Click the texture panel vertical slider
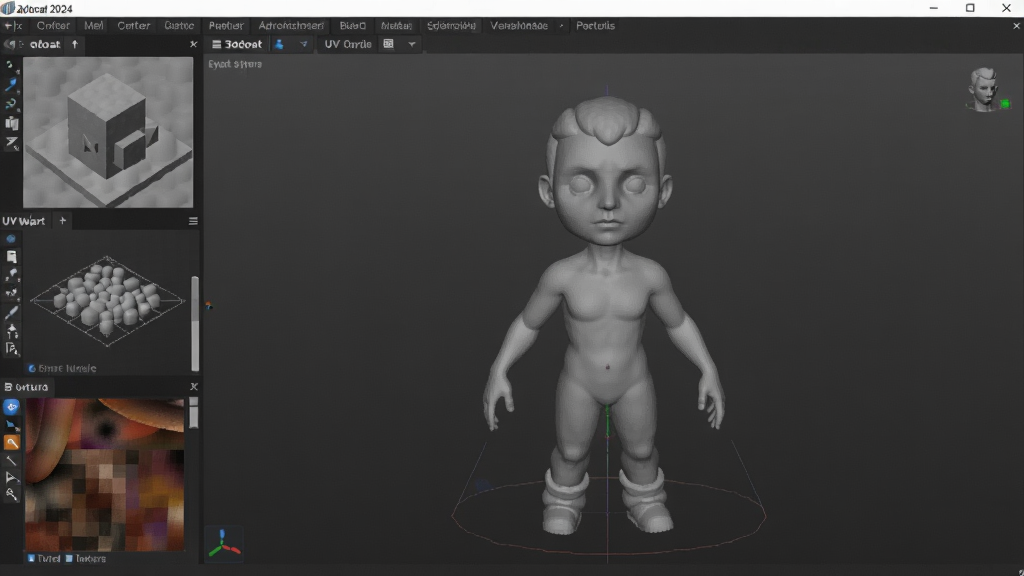The height and width of the screenshot is (576, 1024). point(193,413)
